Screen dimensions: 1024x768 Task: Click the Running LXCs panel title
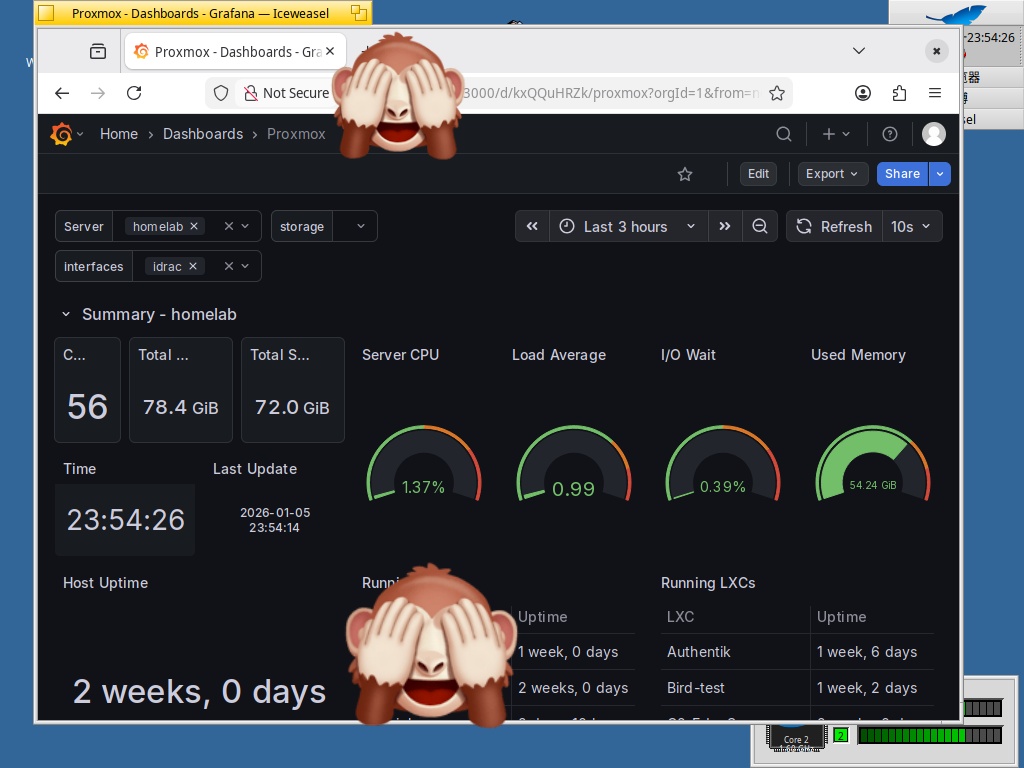[x=708, y=583]
